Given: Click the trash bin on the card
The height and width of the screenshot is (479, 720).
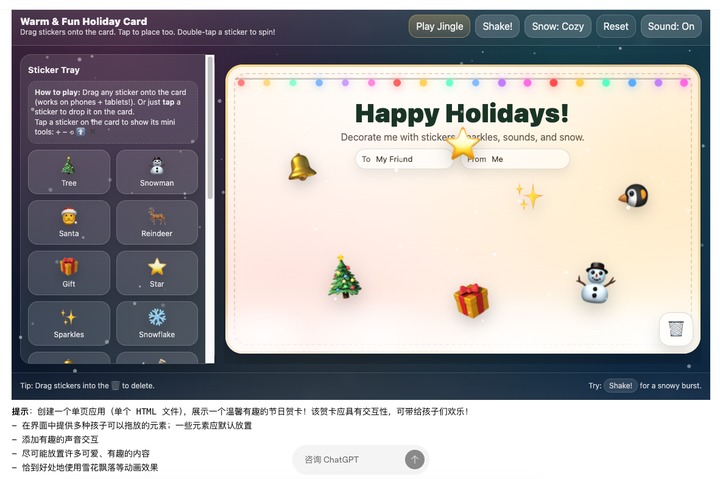Looking at the screenshot, I should pos(676,328).
